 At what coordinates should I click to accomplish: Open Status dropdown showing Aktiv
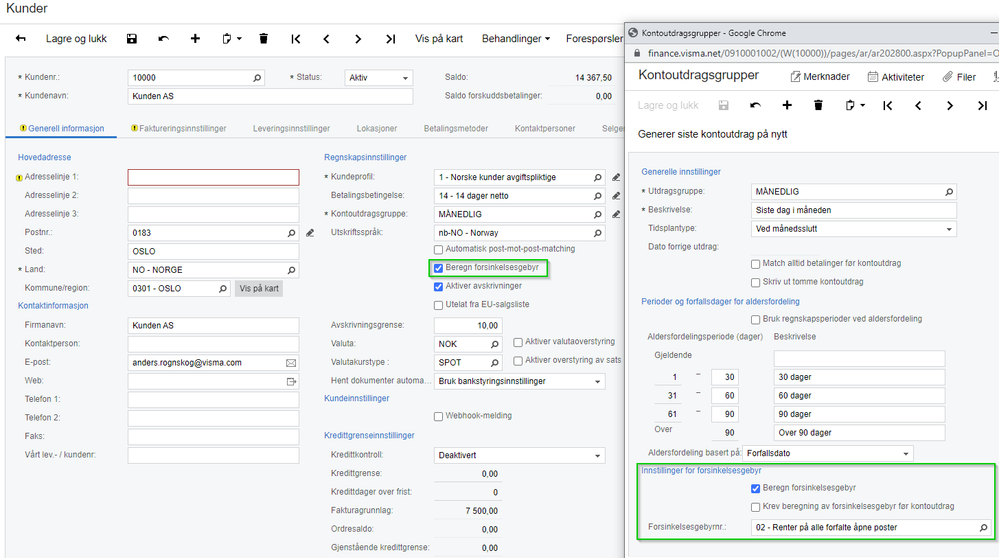(378, 78)
